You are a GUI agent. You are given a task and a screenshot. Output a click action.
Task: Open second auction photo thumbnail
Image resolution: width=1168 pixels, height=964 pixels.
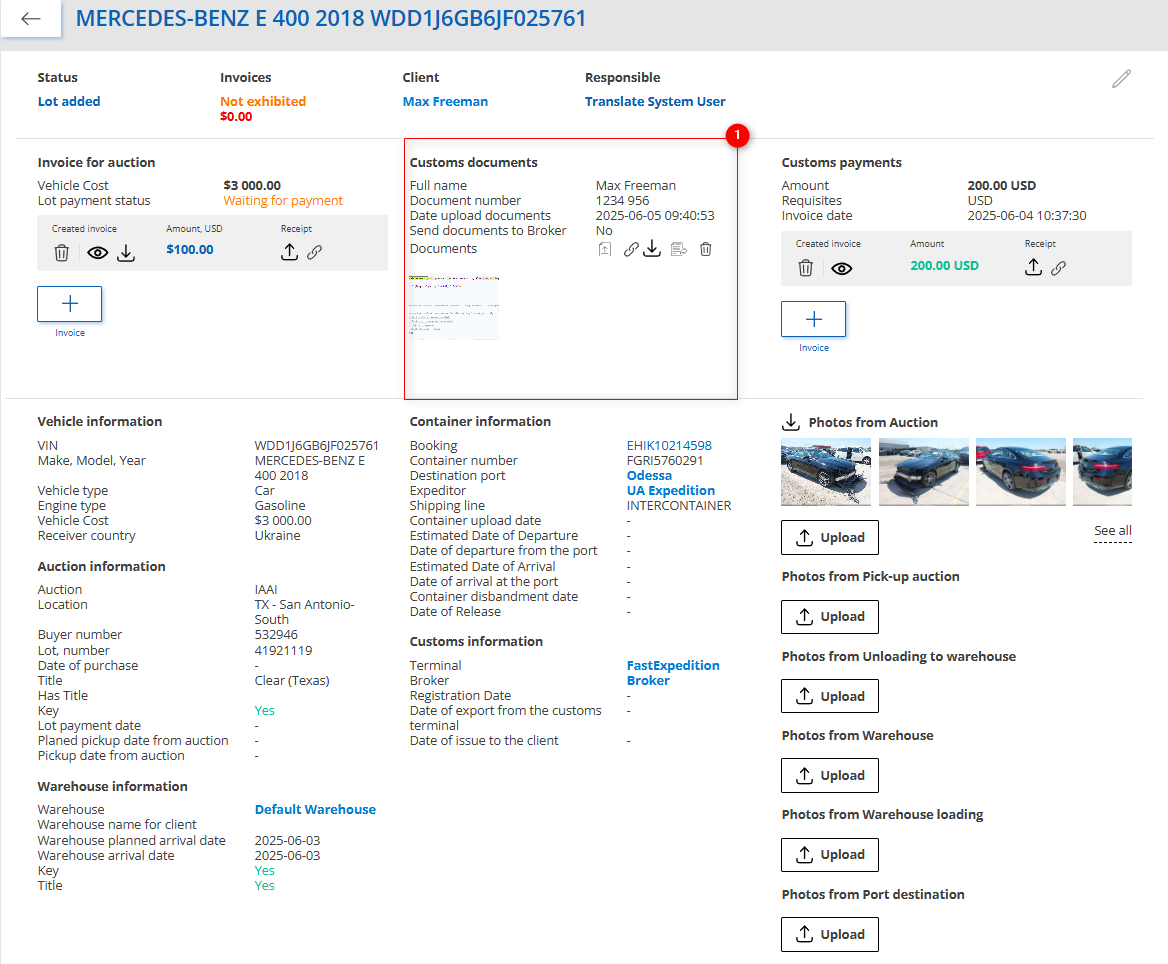(x=924, y=472)
